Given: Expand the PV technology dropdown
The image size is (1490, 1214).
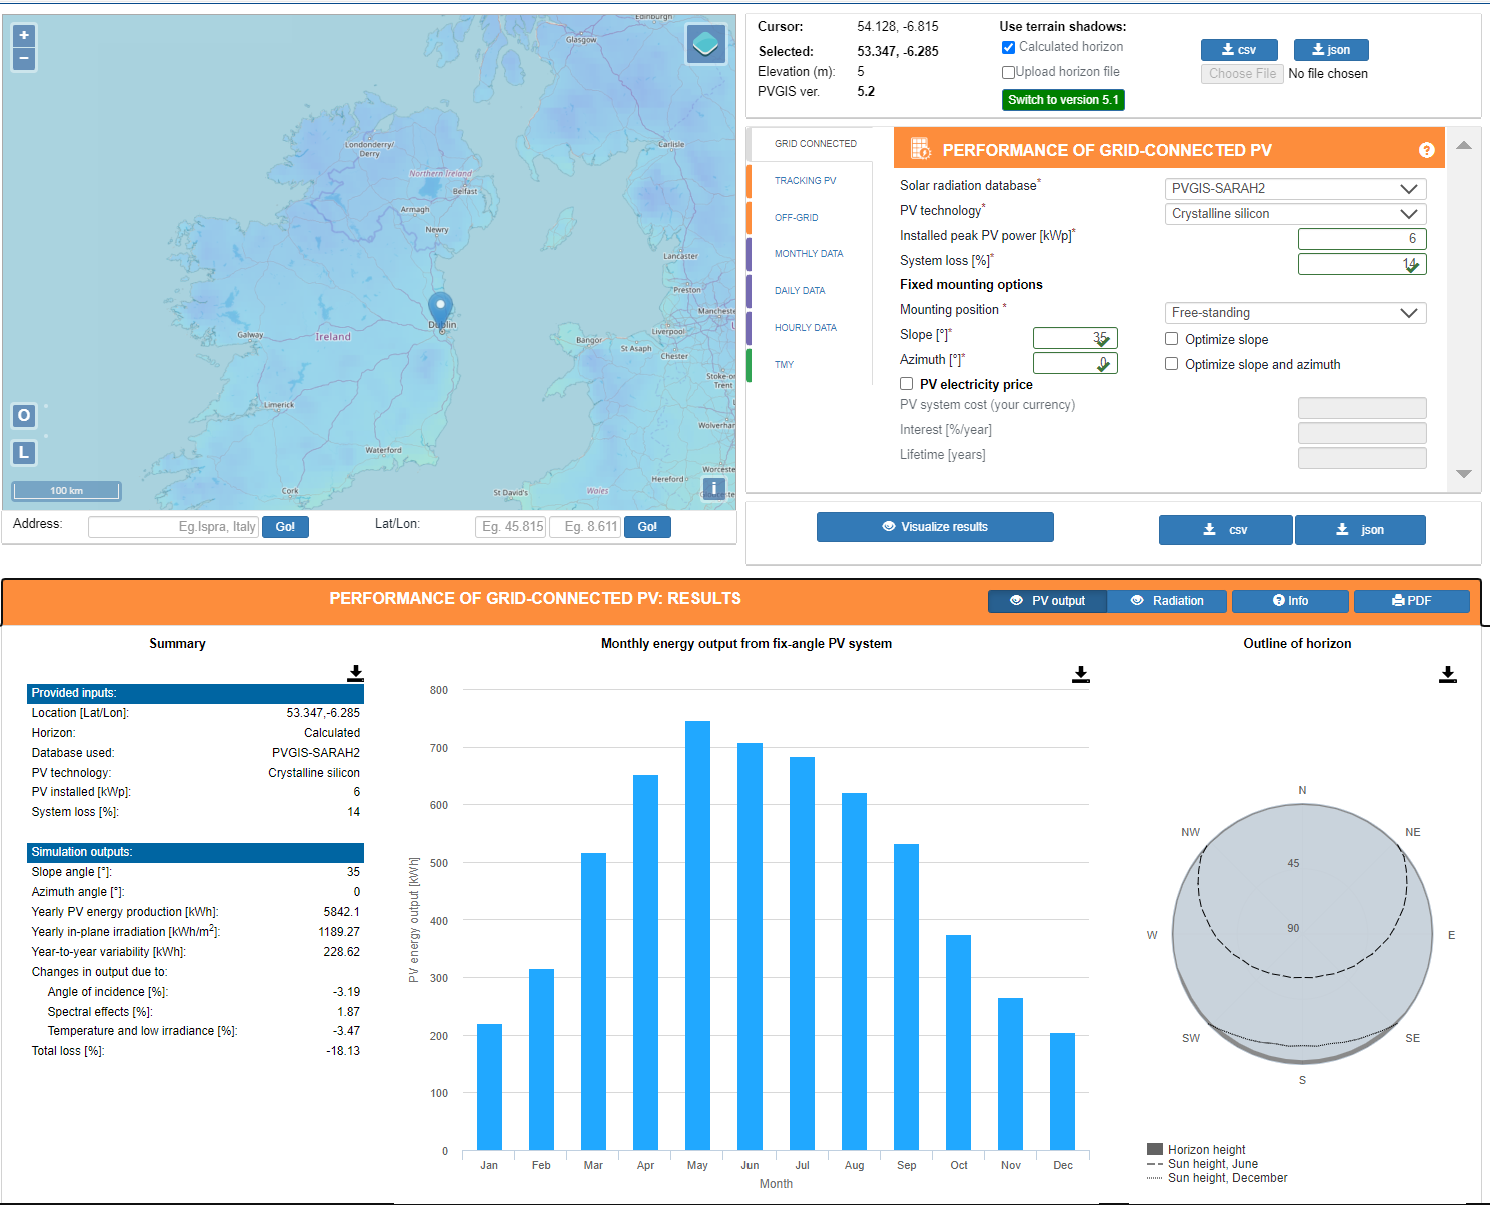Looking at the screenshot, I should 1295,214.
